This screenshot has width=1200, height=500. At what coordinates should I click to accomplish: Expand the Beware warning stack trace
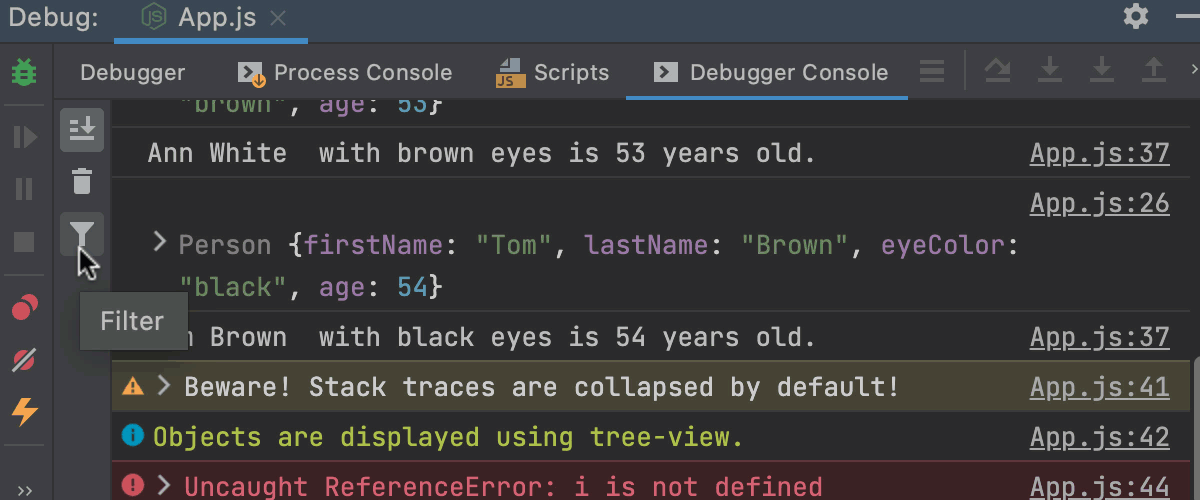(163, 386)
